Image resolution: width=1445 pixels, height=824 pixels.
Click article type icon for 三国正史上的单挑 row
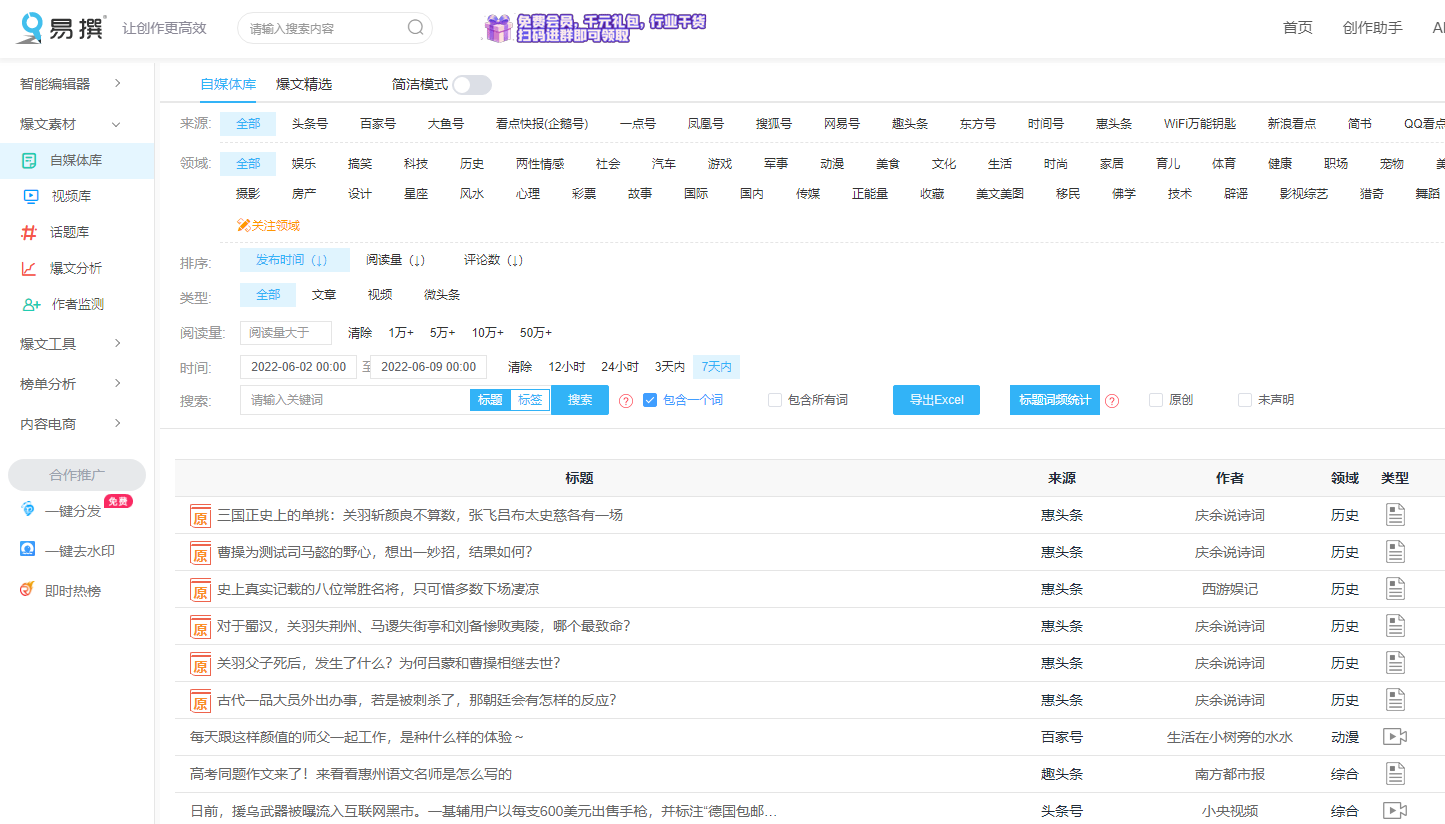1395,515
